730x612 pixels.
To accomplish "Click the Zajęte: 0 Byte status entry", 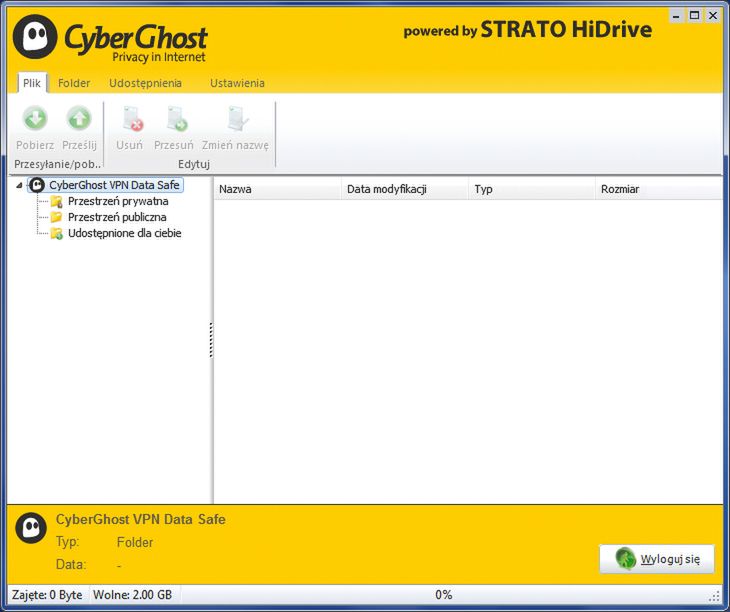I will [47, 594].
